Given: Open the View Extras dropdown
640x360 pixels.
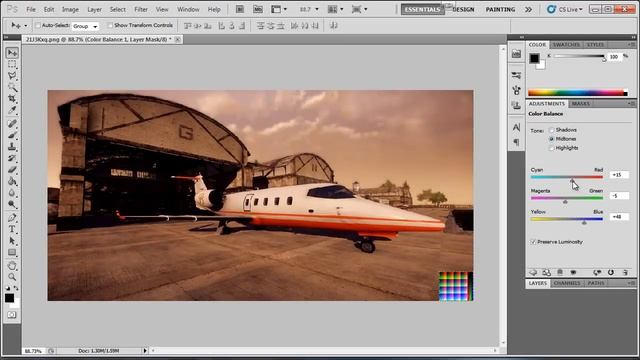Looking at the screenshot, I should (279, 9).
